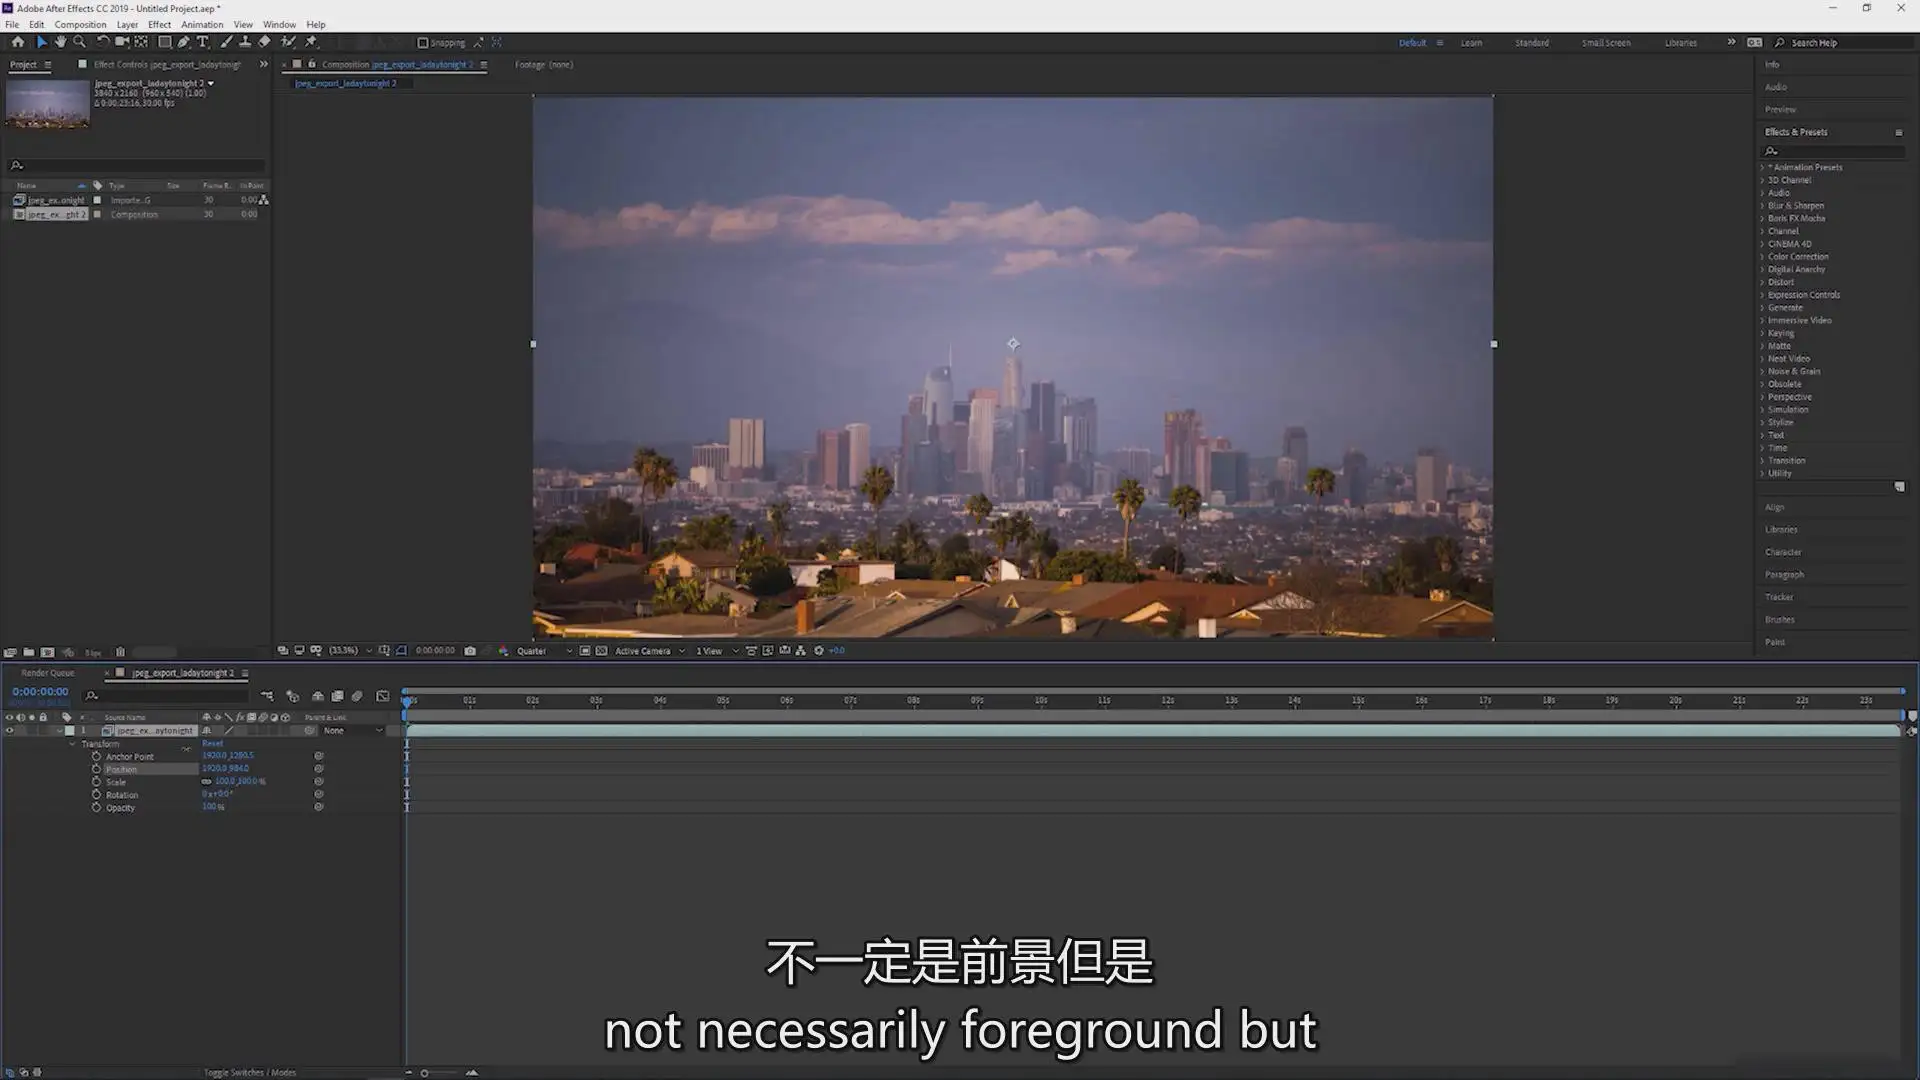Viewport: 1920px width, 1080px height.
Task: Open the Active Camera view dropdown
Action: pos(650,651)
